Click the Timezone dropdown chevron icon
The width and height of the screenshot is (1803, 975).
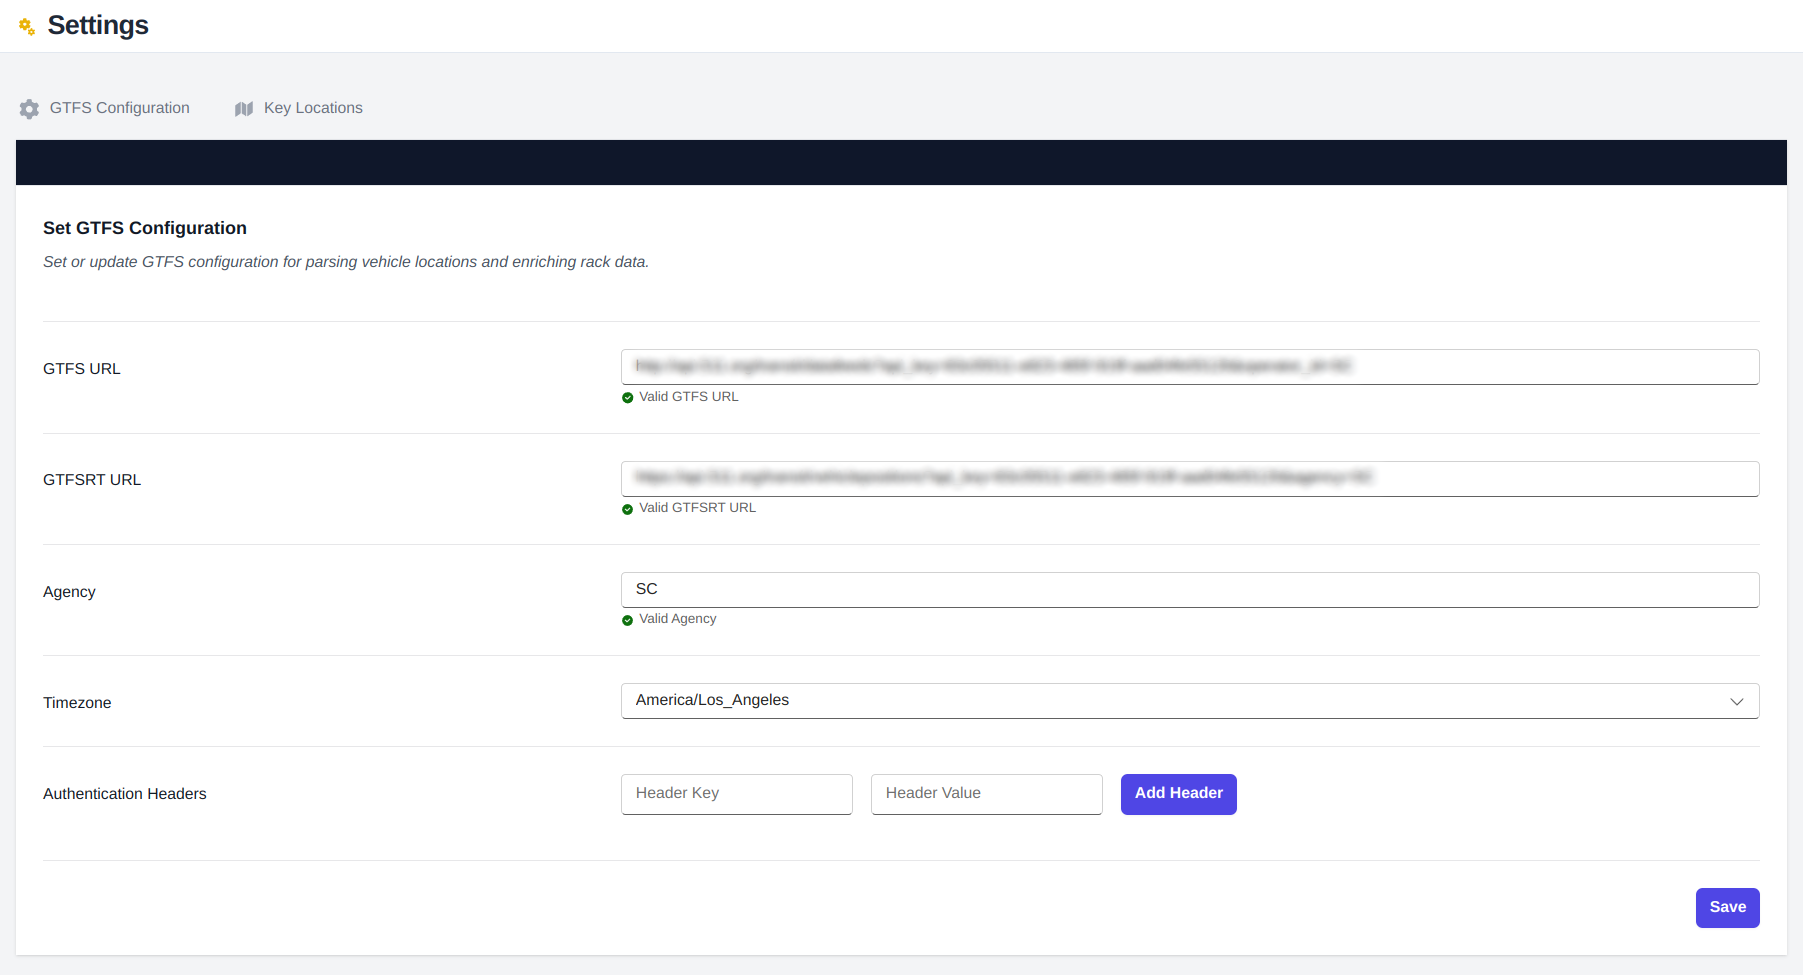point(1737,701)
